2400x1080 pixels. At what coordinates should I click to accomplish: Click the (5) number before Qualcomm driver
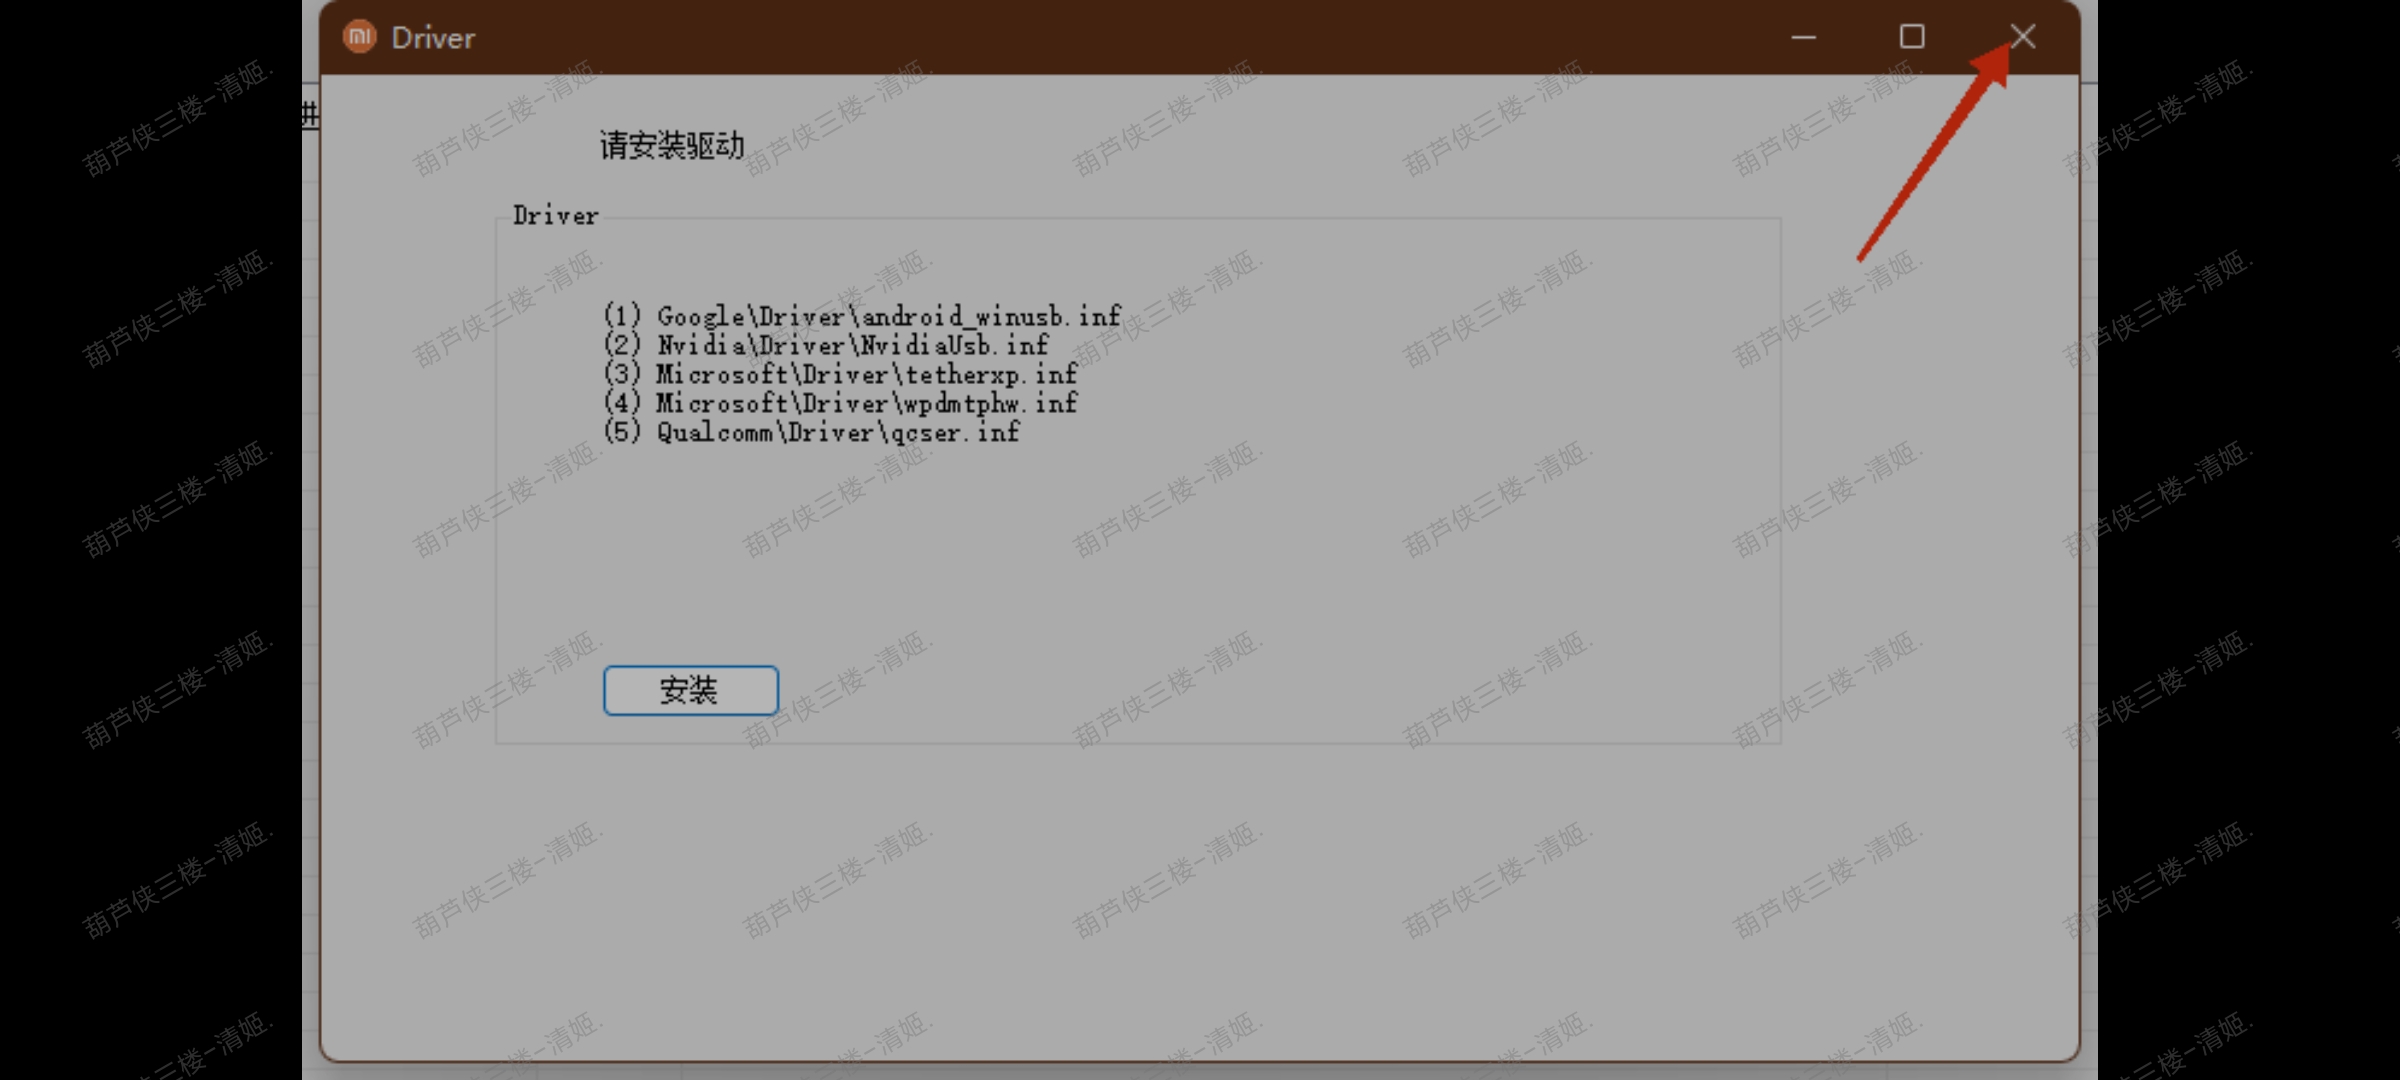tap(622, 432)
